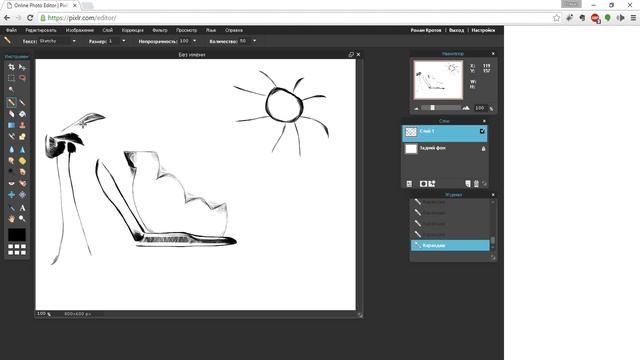
Task: Toggle visibility checkbox of Слой 1
Action: tap(482, 131)
